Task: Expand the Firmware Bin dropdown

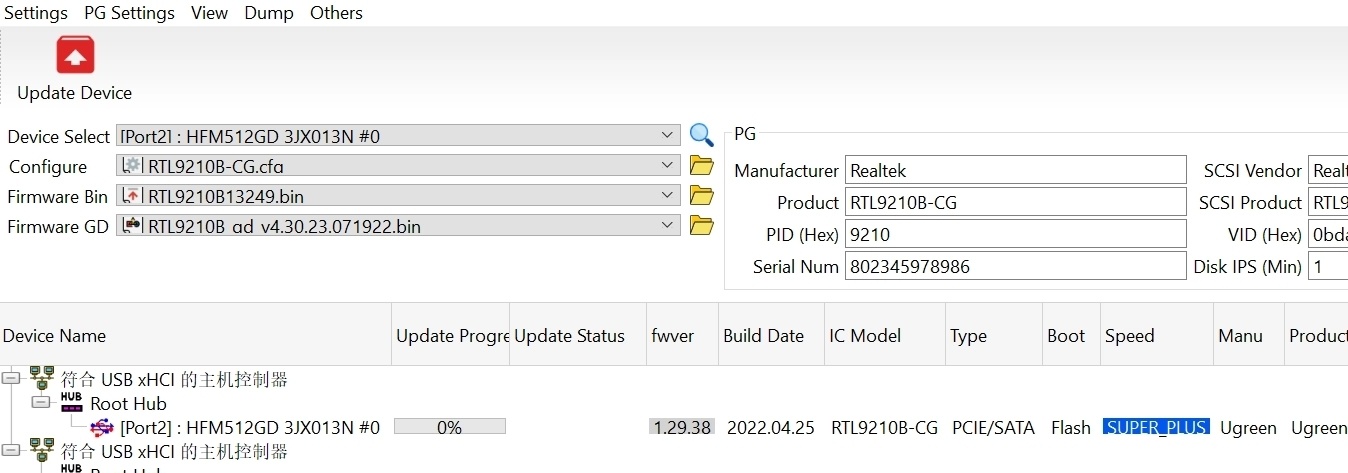Action: (668, 196)
